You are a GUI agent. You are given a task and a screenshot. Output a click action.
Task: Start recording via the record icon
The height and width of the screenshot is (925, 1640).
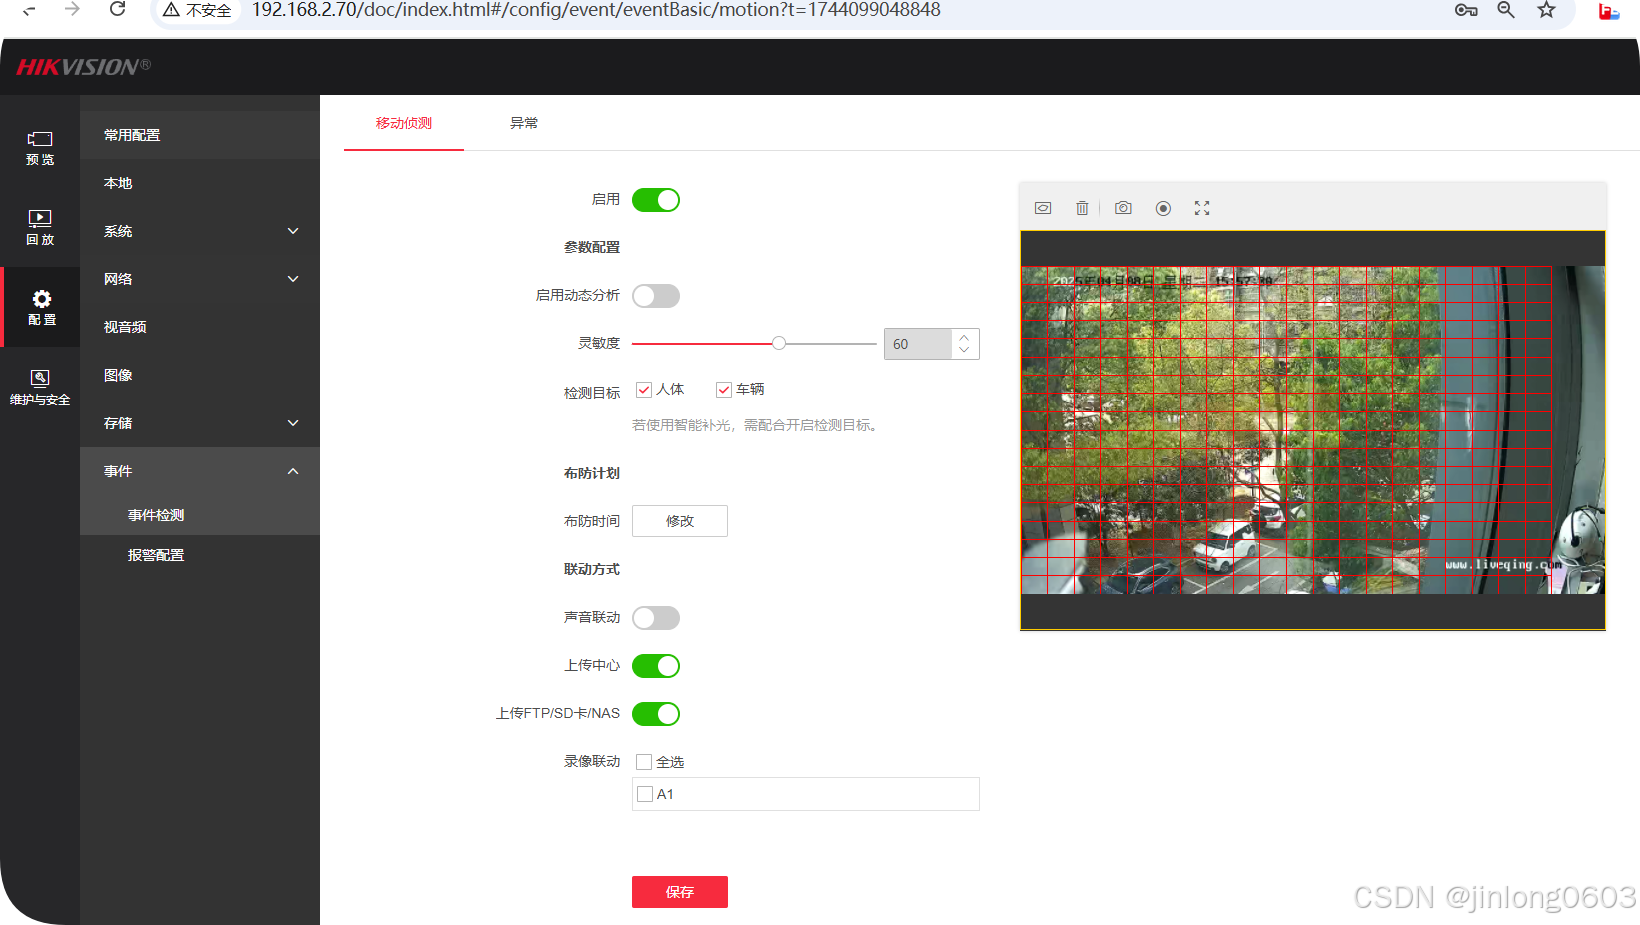point(1162,207)
